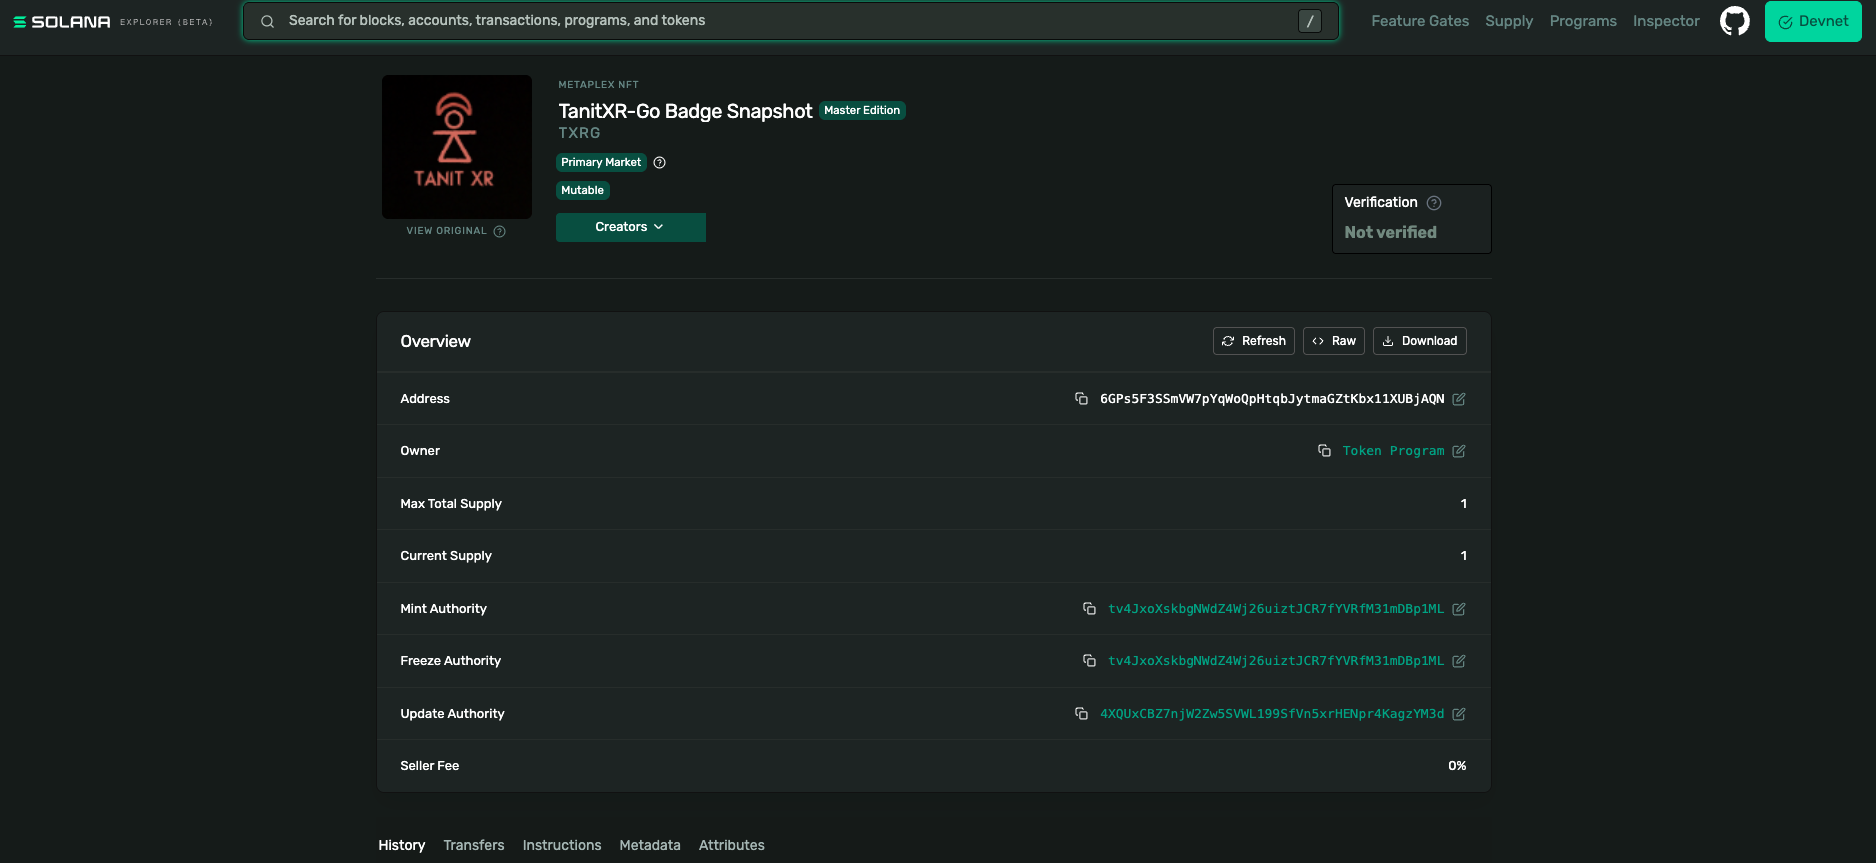1876x863 pixels.
Task: Copy the NFT address value
Action: (1081, 399)
